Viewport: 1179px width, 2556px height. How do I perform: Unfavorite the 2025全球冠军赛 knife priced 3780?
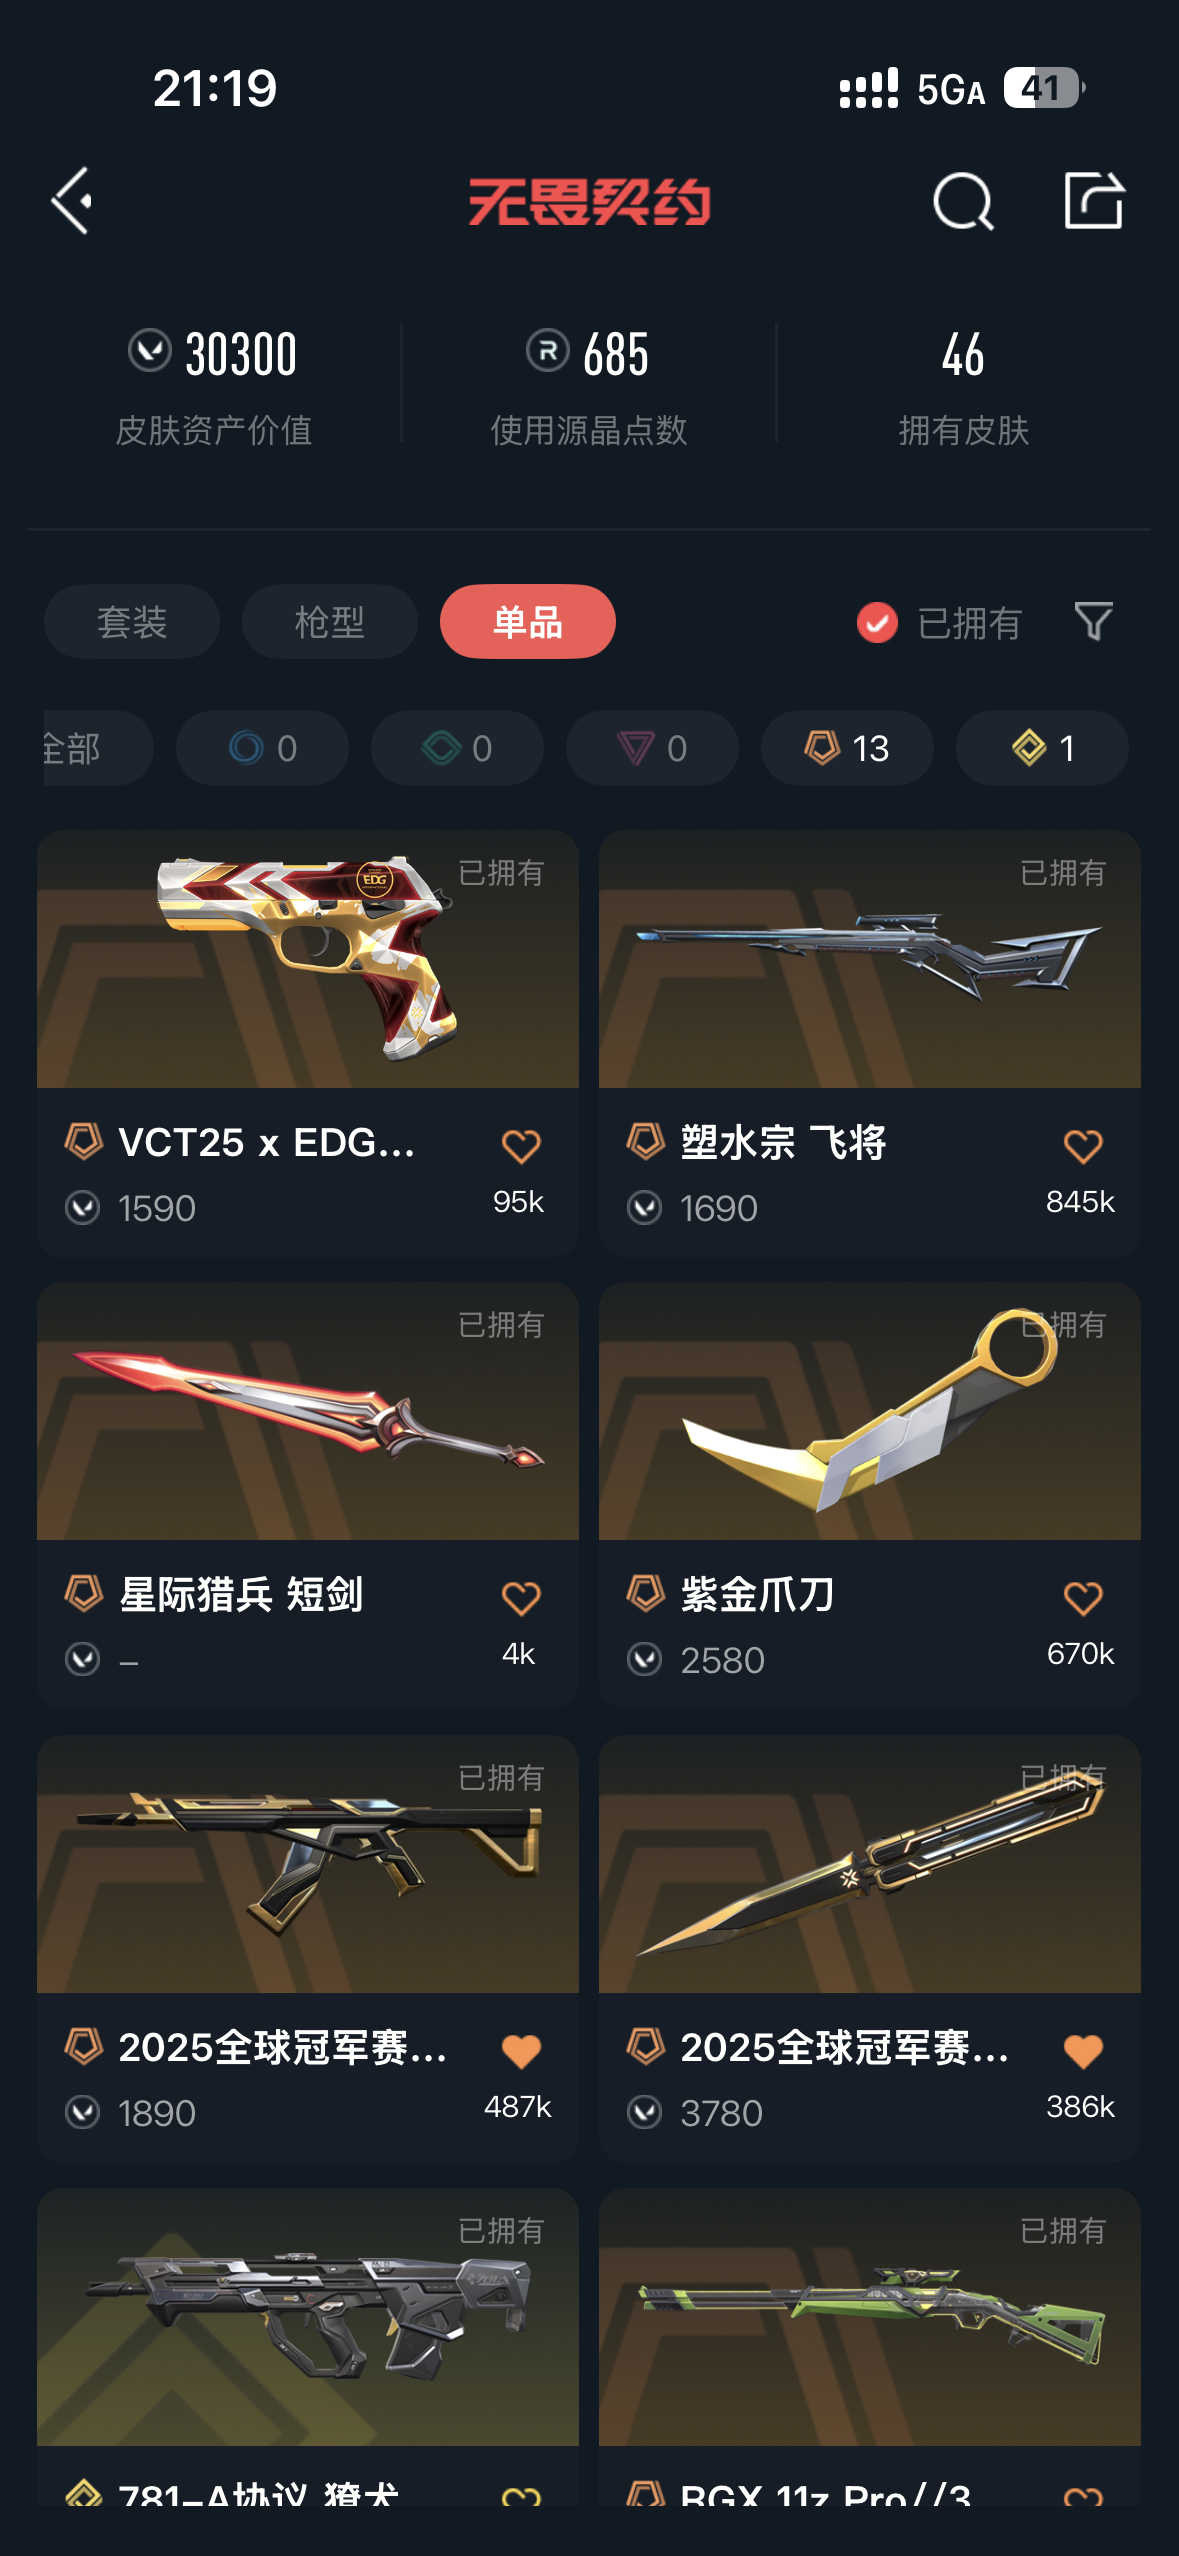[1083, 2051]
